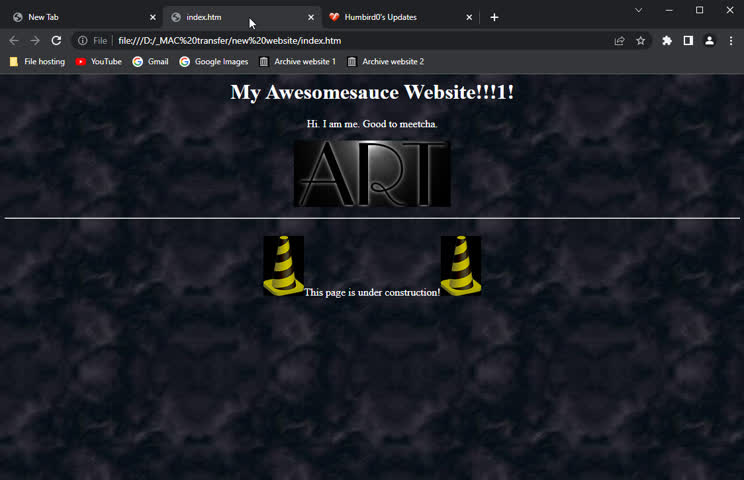The height and width of the screenshot is (480, 744).
Task: Click the Share this page icon
Action: tap(619, 41)
